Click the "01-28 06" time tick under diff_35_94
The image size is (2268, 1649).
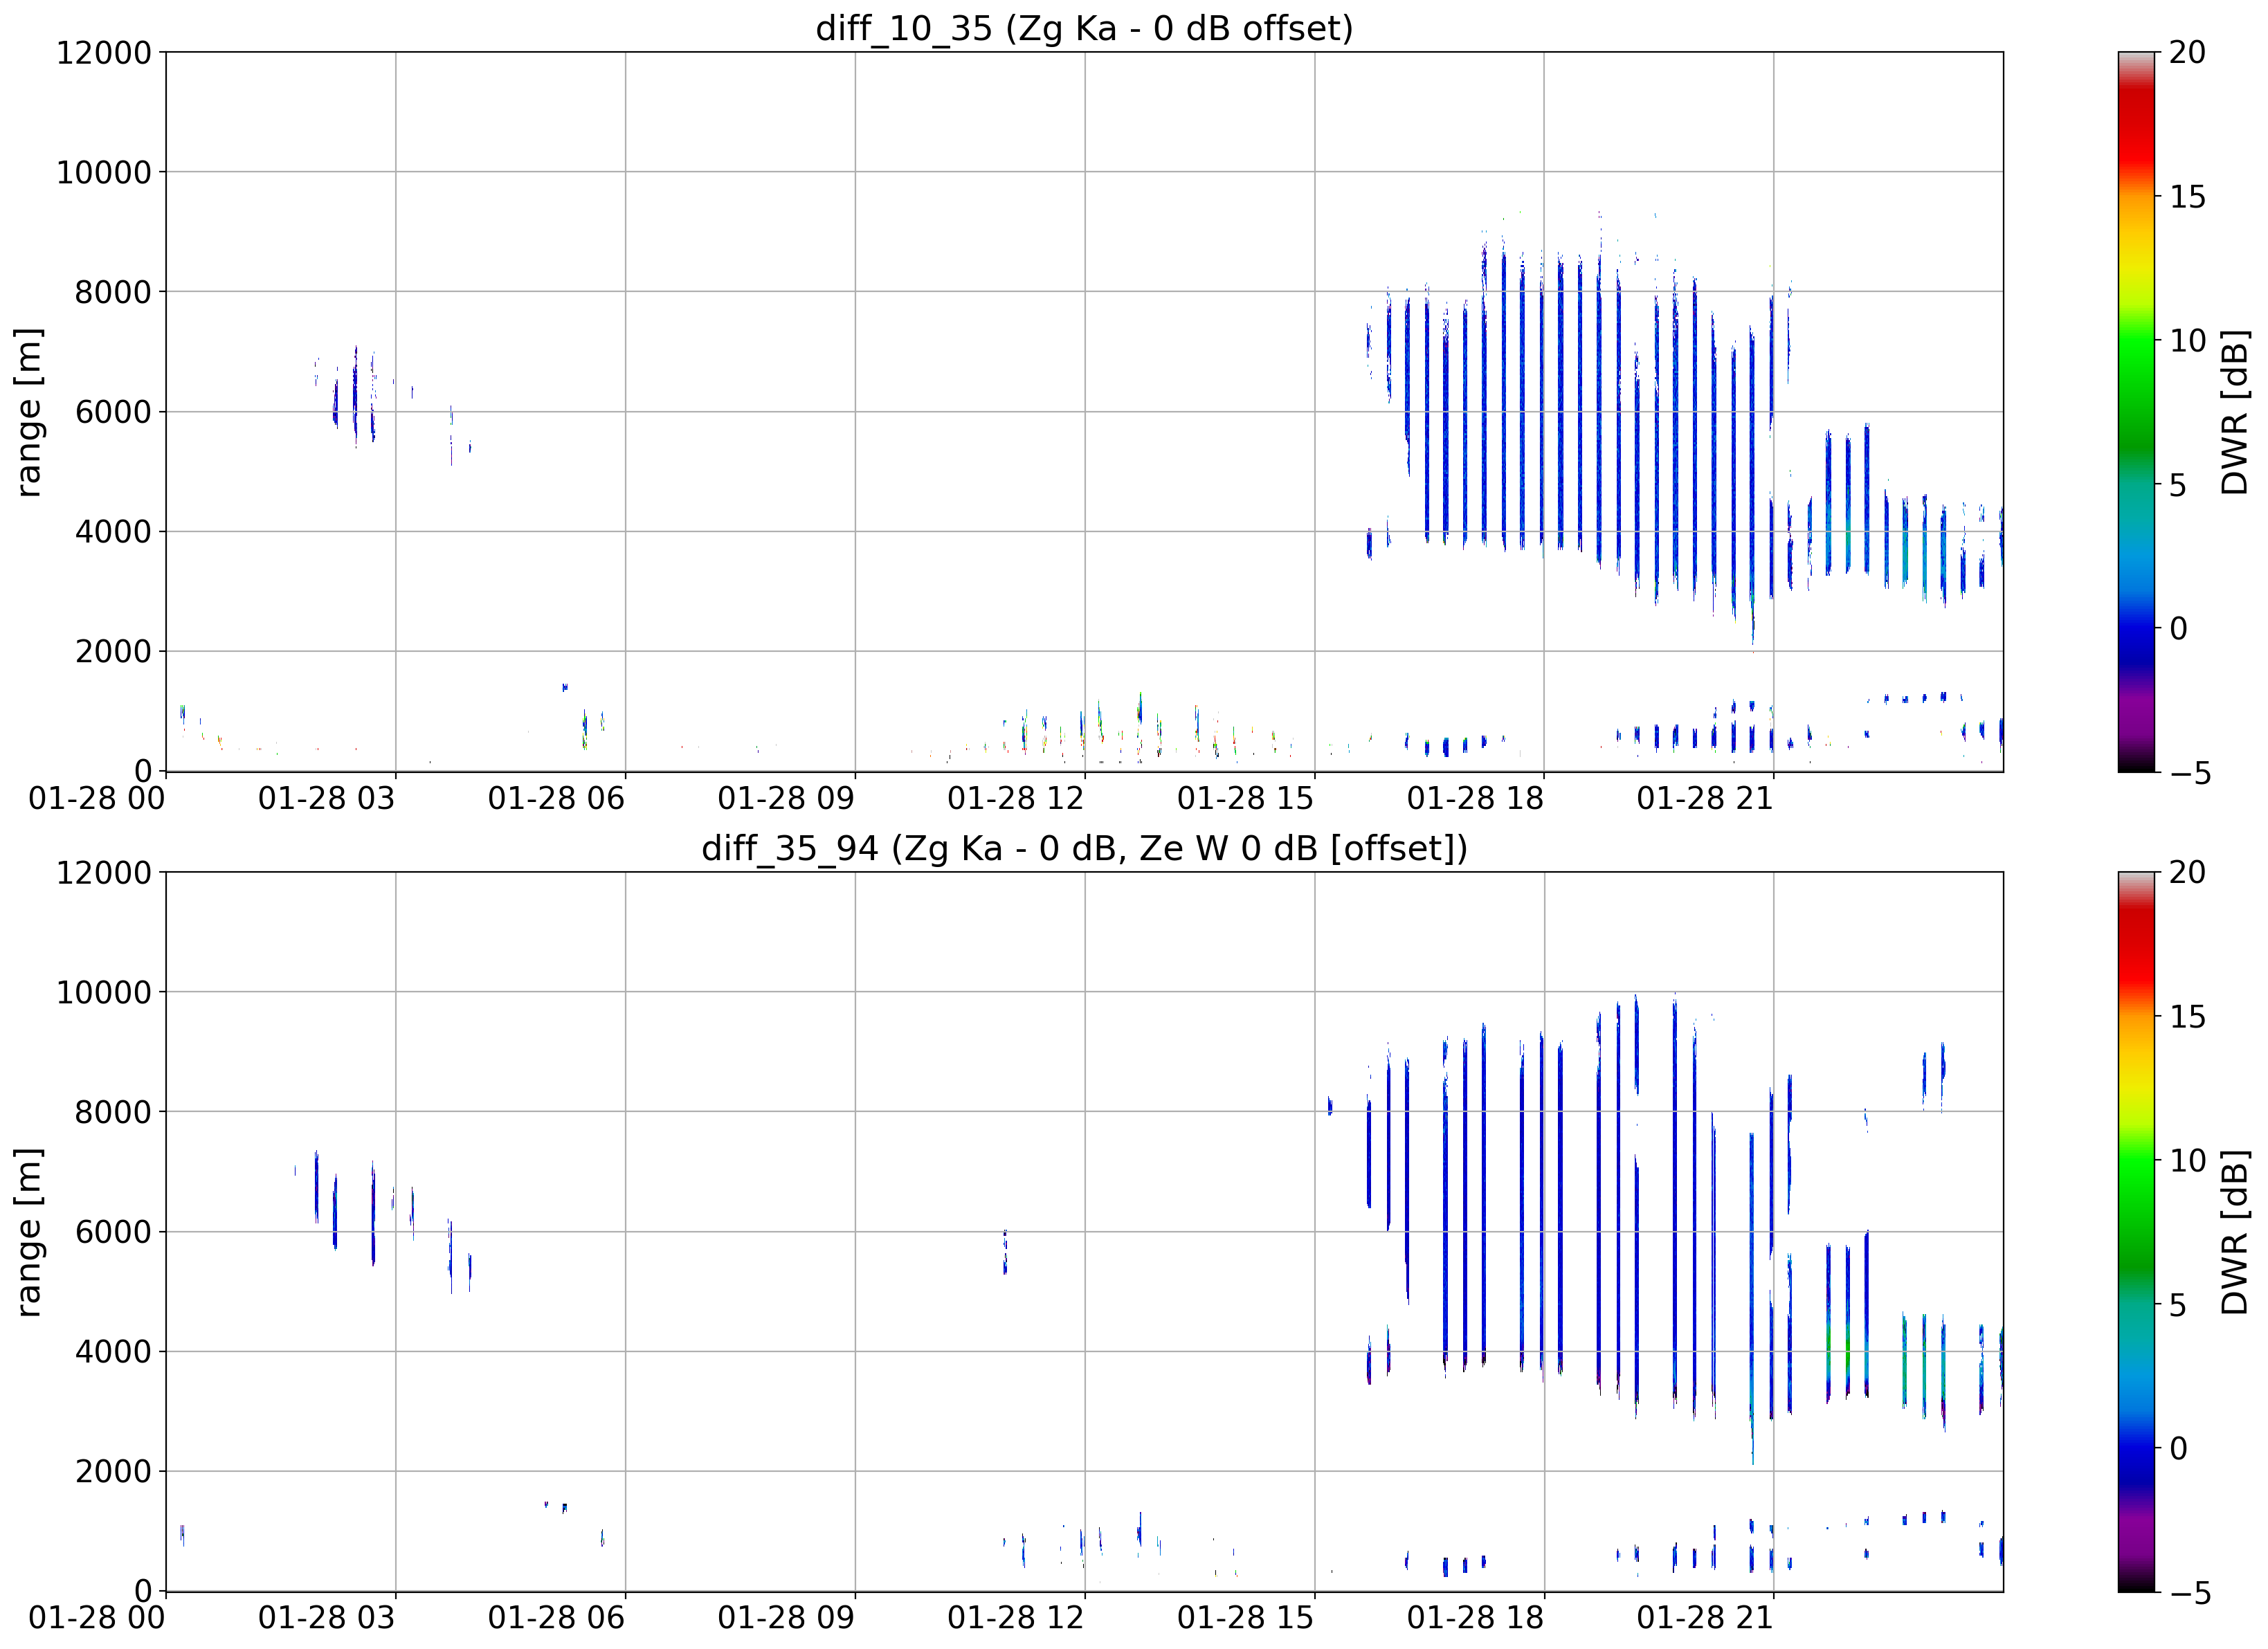(557, 1618)
